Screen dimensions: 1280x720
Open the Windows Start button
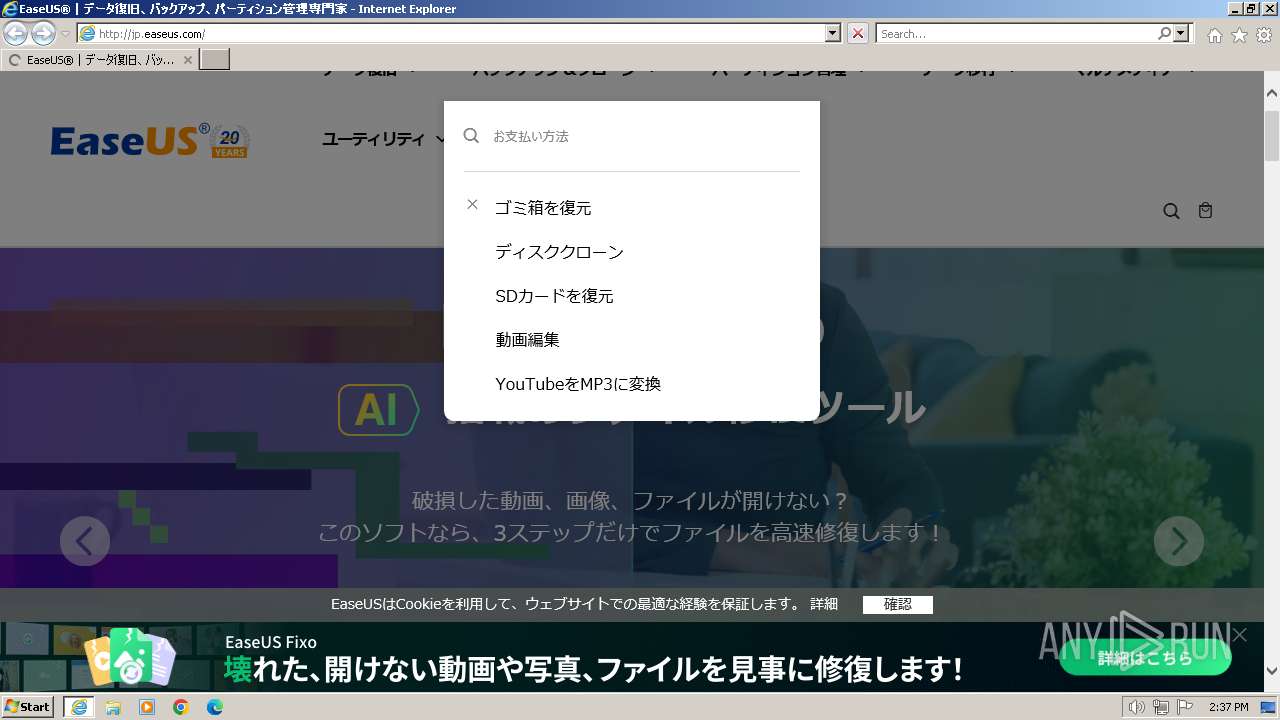click(x=28, y=707)
